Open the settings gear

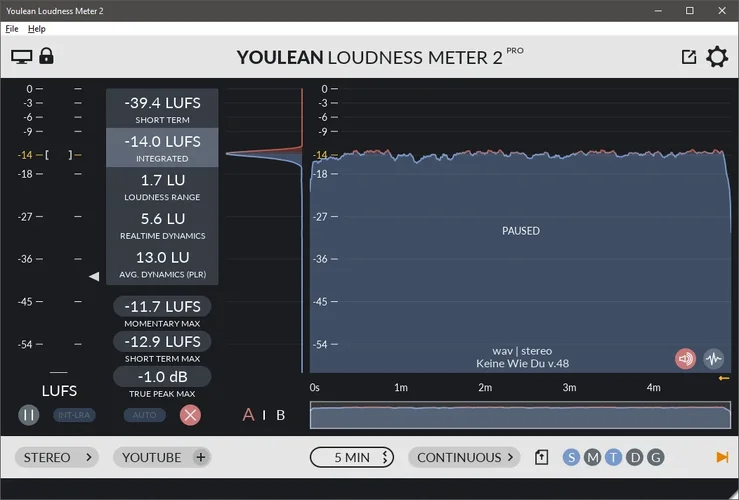[x=717, y=57]
